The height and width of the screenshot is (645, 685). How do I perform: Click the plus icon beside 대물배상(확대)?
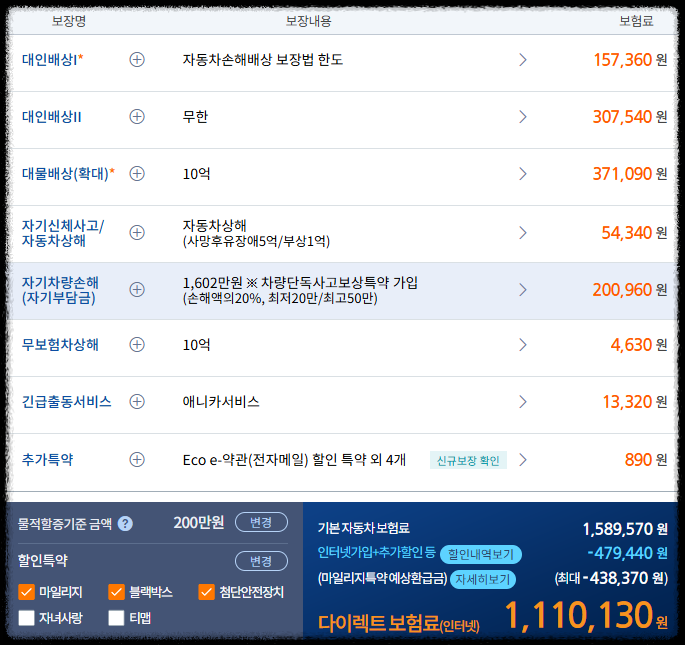tap(137, 173)
